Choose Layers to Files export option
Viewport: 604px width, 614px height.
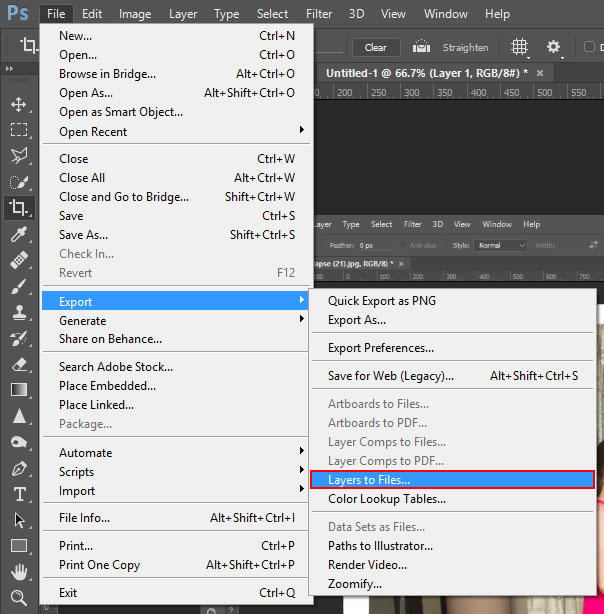click(x=452, y=480)
